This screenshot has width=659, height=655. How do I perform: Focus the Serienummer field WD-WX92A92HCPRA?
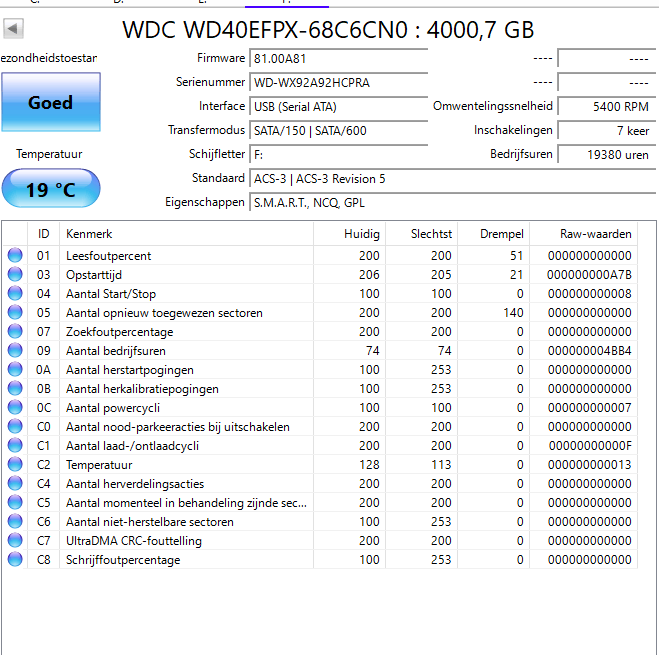point(338,82)
